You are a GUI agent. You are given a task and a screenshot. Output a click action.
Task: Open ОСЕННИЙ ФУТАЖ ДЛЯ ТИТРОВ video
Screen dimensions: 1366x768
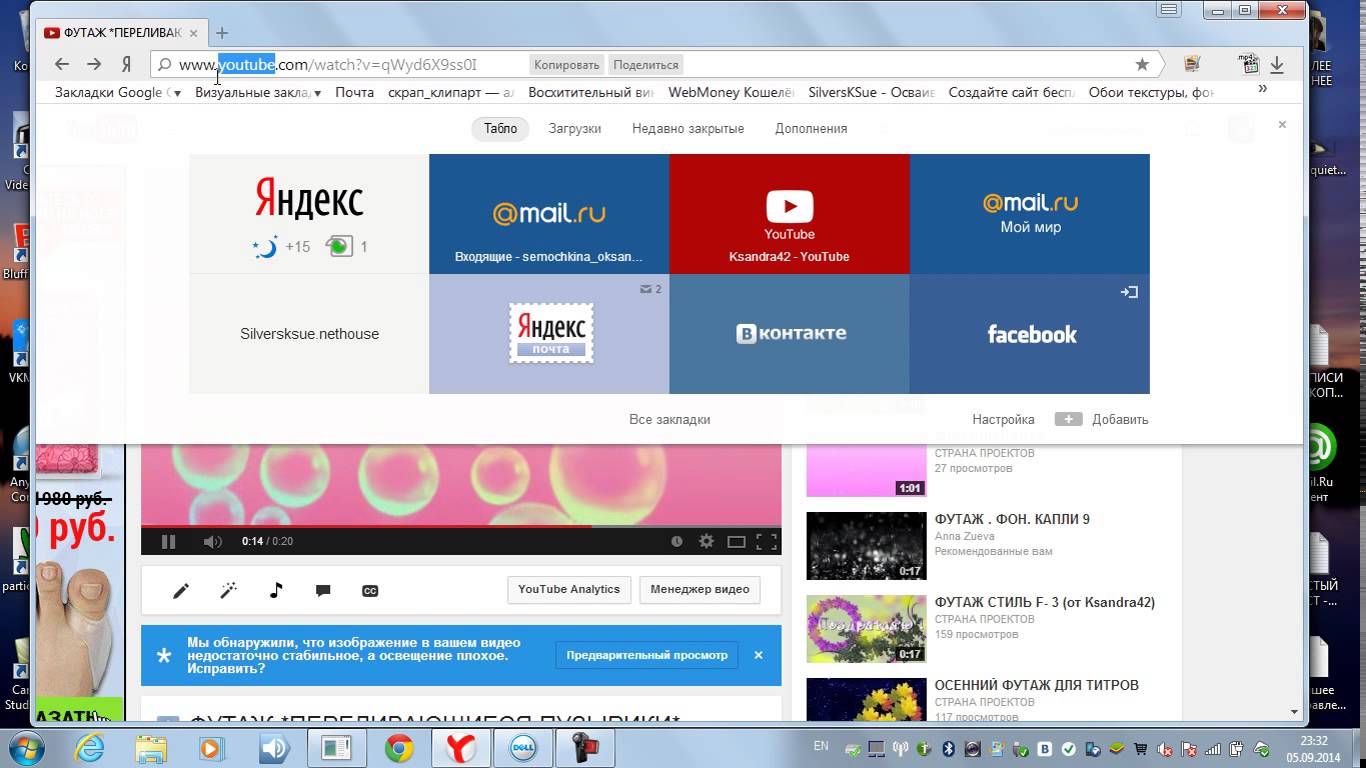click(x=1036, y=685)
